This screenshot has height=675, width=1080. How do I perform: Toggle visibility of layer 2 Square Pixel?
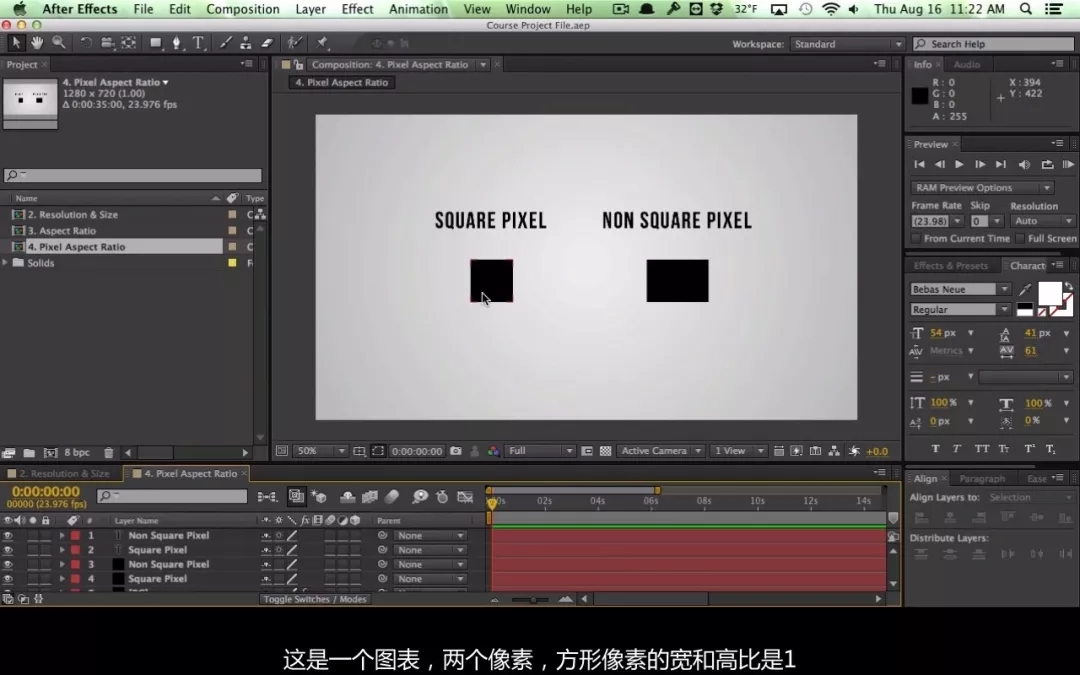pyautogui.click(x=8, y=550)
